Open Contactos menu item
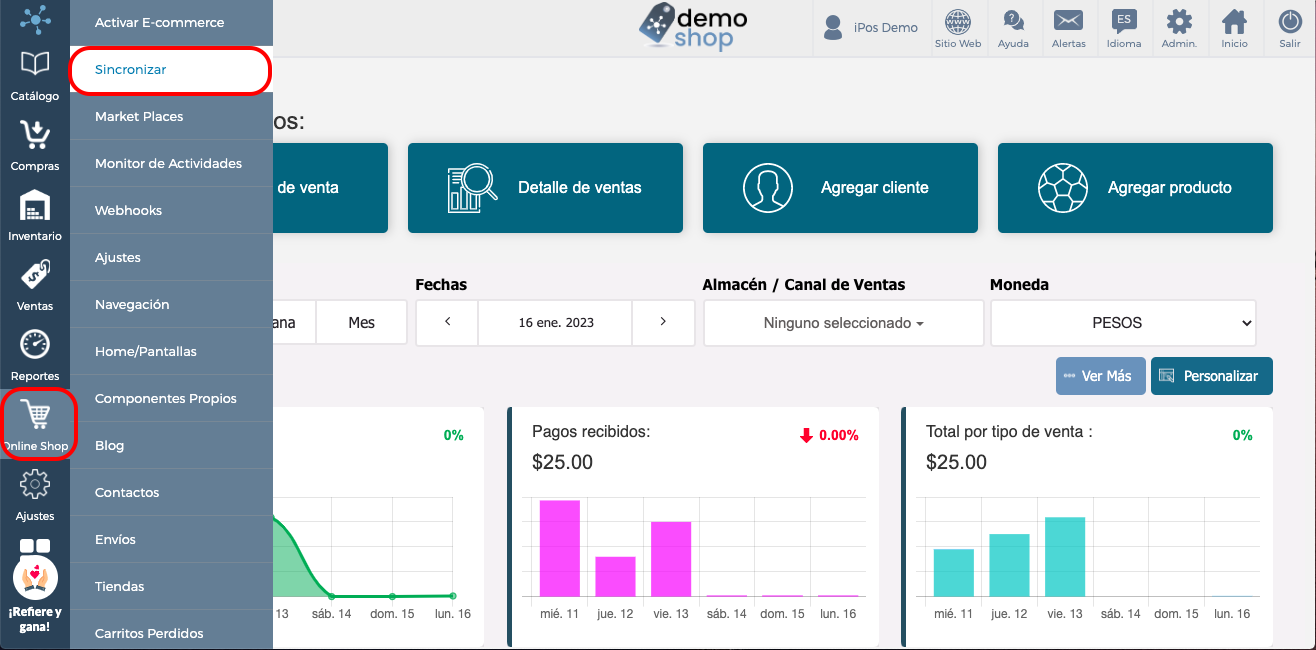The width and height of the screenshot is (1316, 650). click(x=171, y=492)
